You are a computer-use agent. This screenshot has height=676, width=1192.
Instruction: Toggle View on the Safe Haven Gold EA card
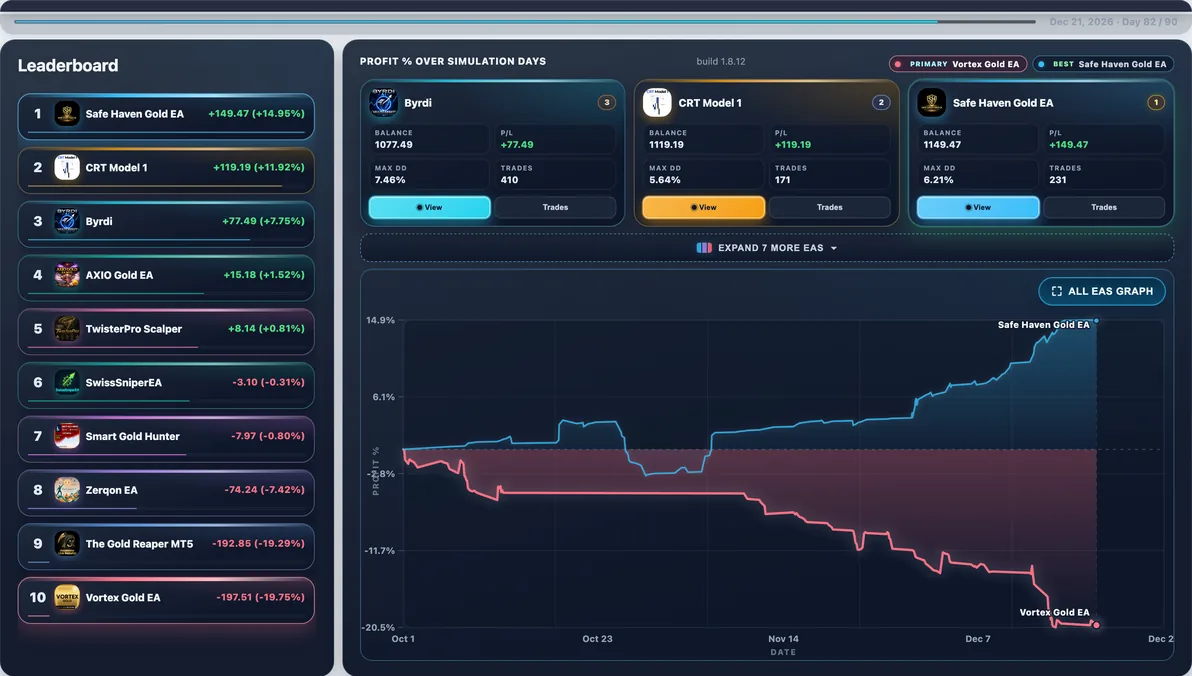(978, 208)
